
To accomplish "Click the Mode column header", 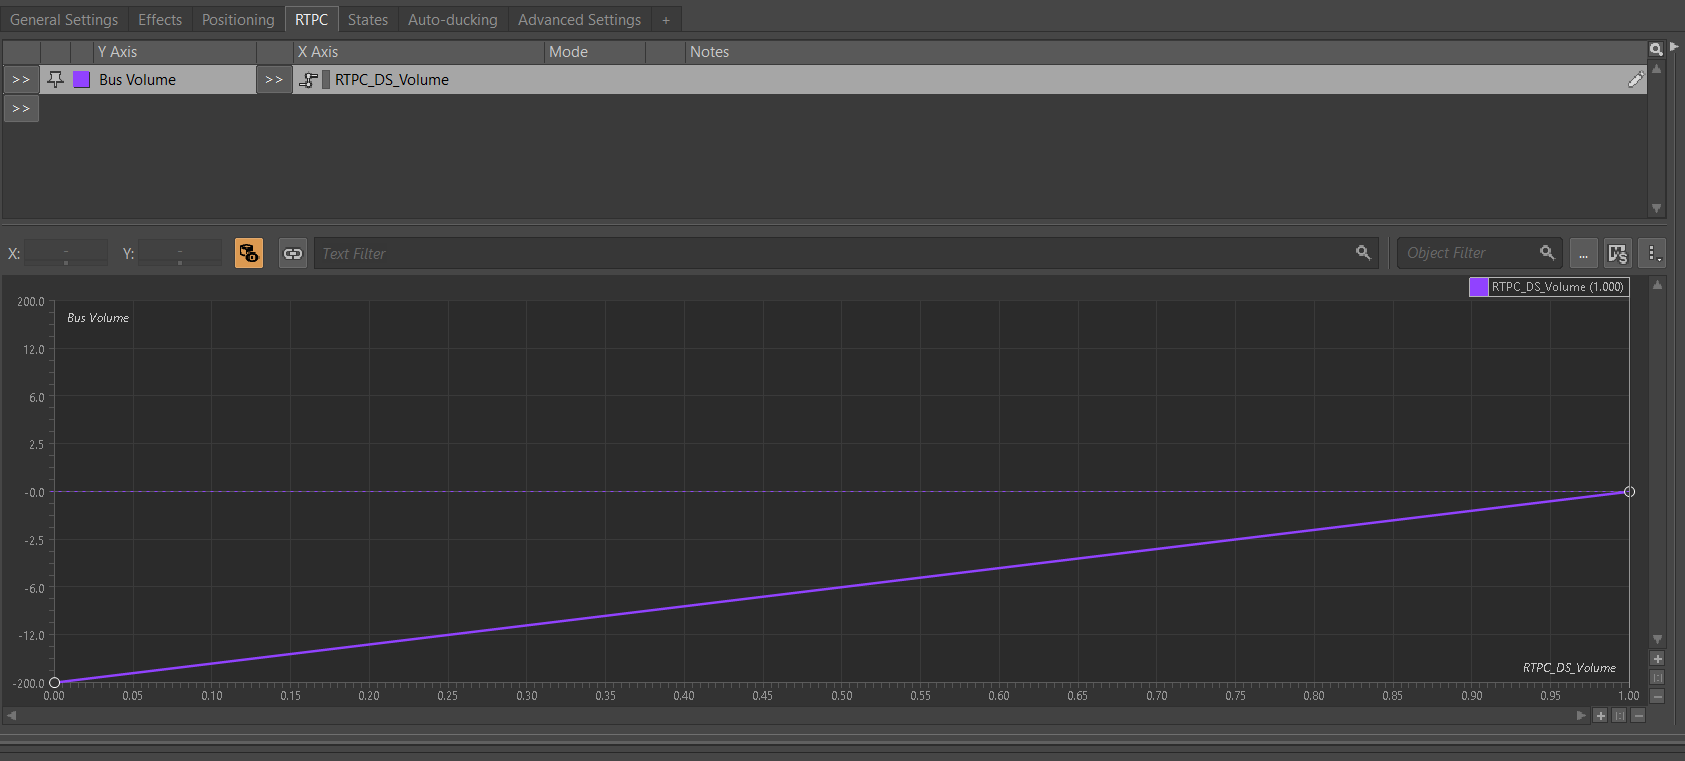I will (x=595, y=52).
